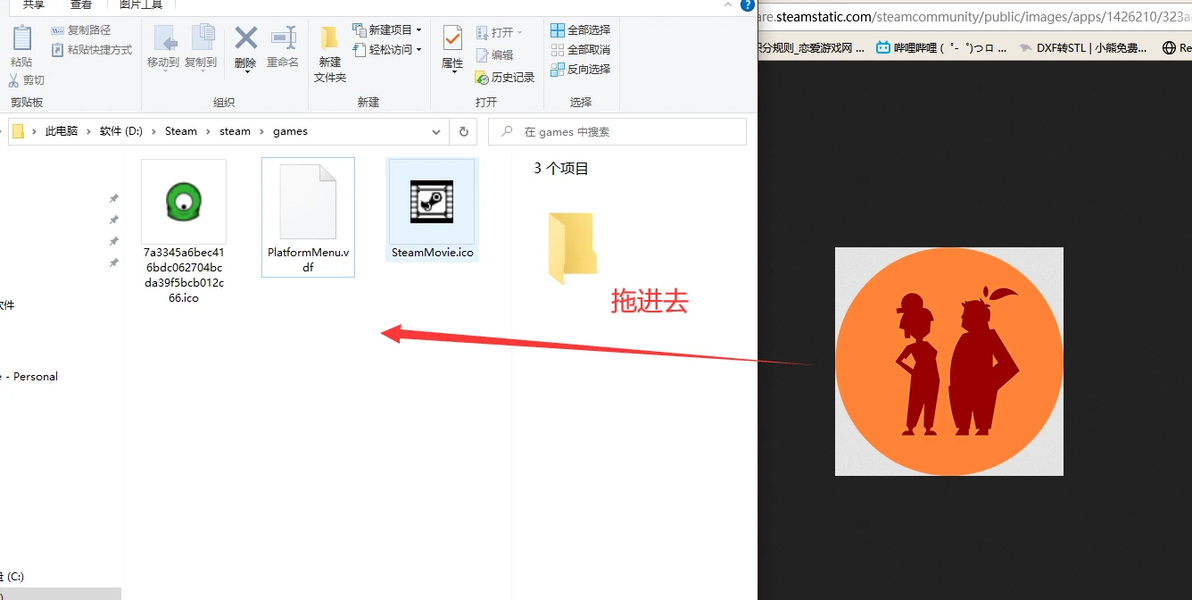
Task: Click the Rename (重命名) icon
Action: (283, 38)
